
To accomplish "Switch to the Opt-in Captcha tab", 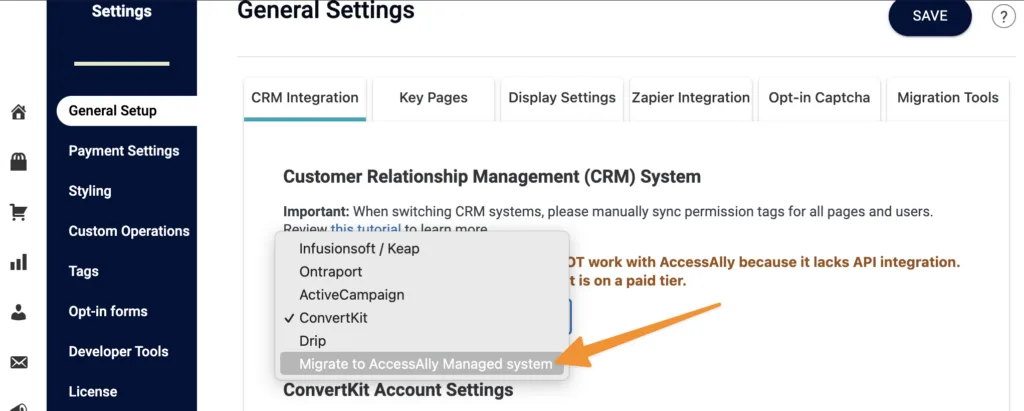I will coord(819,99).
